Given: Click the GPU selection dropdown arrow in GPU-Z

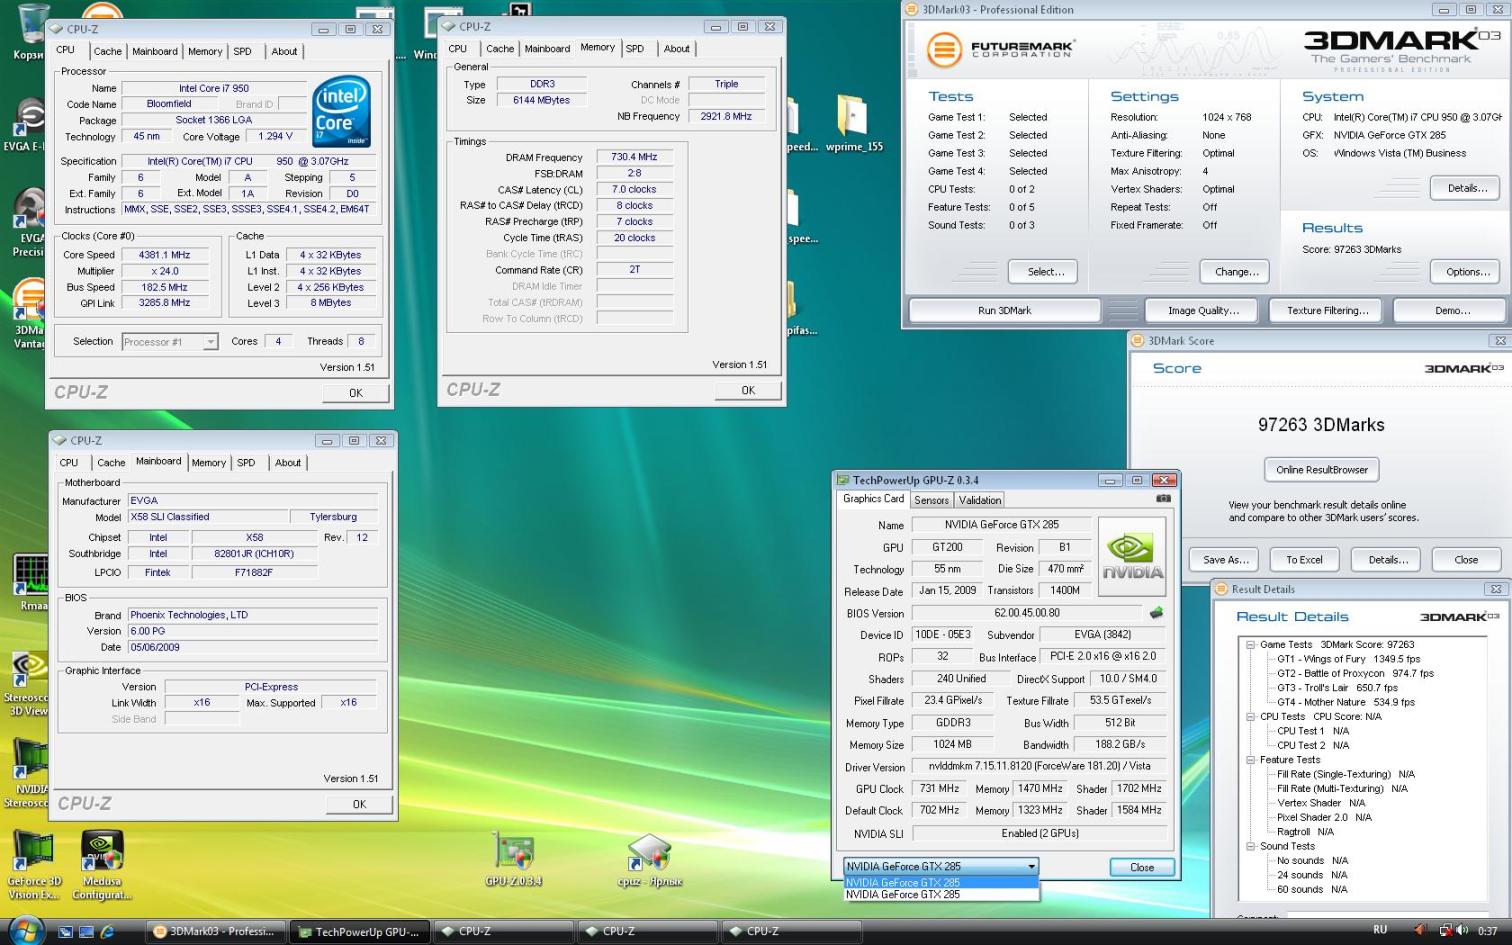Looking at the screenshot, I should 1031,867.
